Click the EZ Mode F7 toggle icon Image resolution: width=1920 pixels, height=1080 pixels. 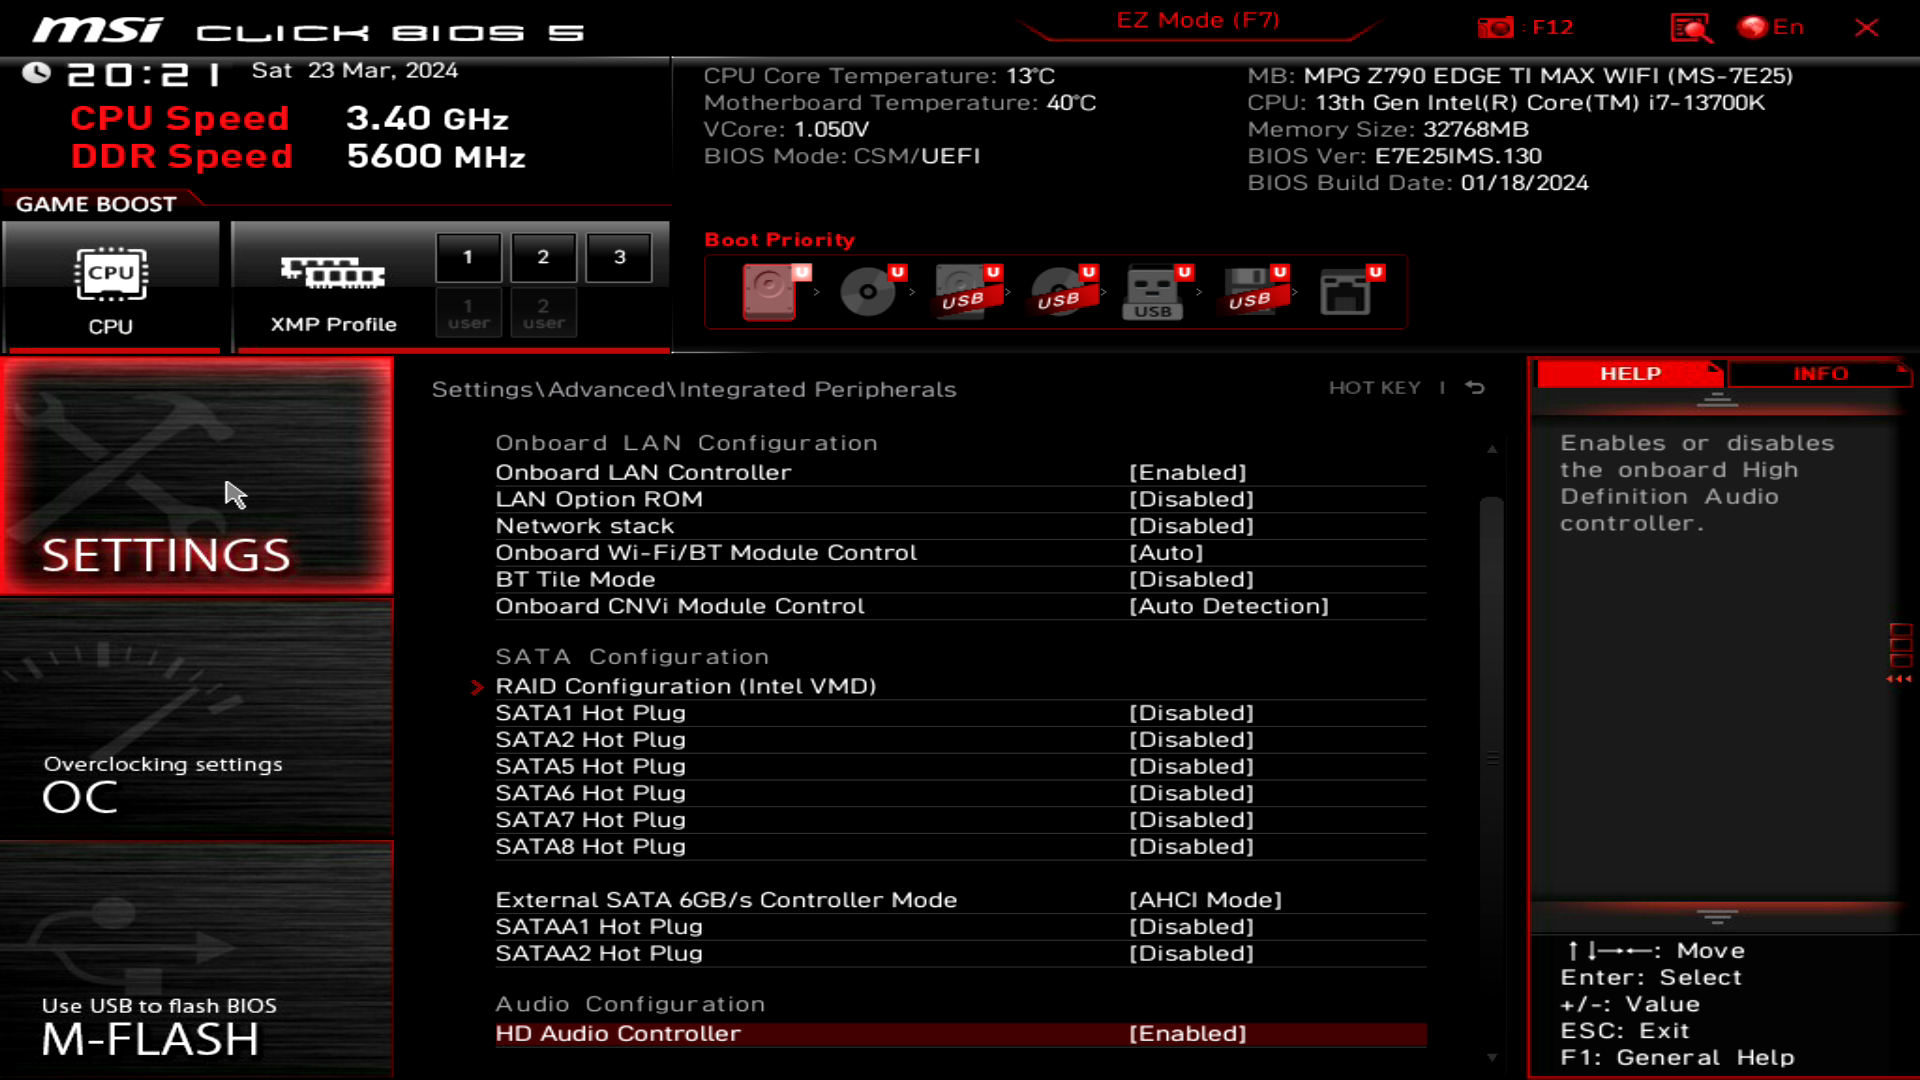tap(1197, 20)
